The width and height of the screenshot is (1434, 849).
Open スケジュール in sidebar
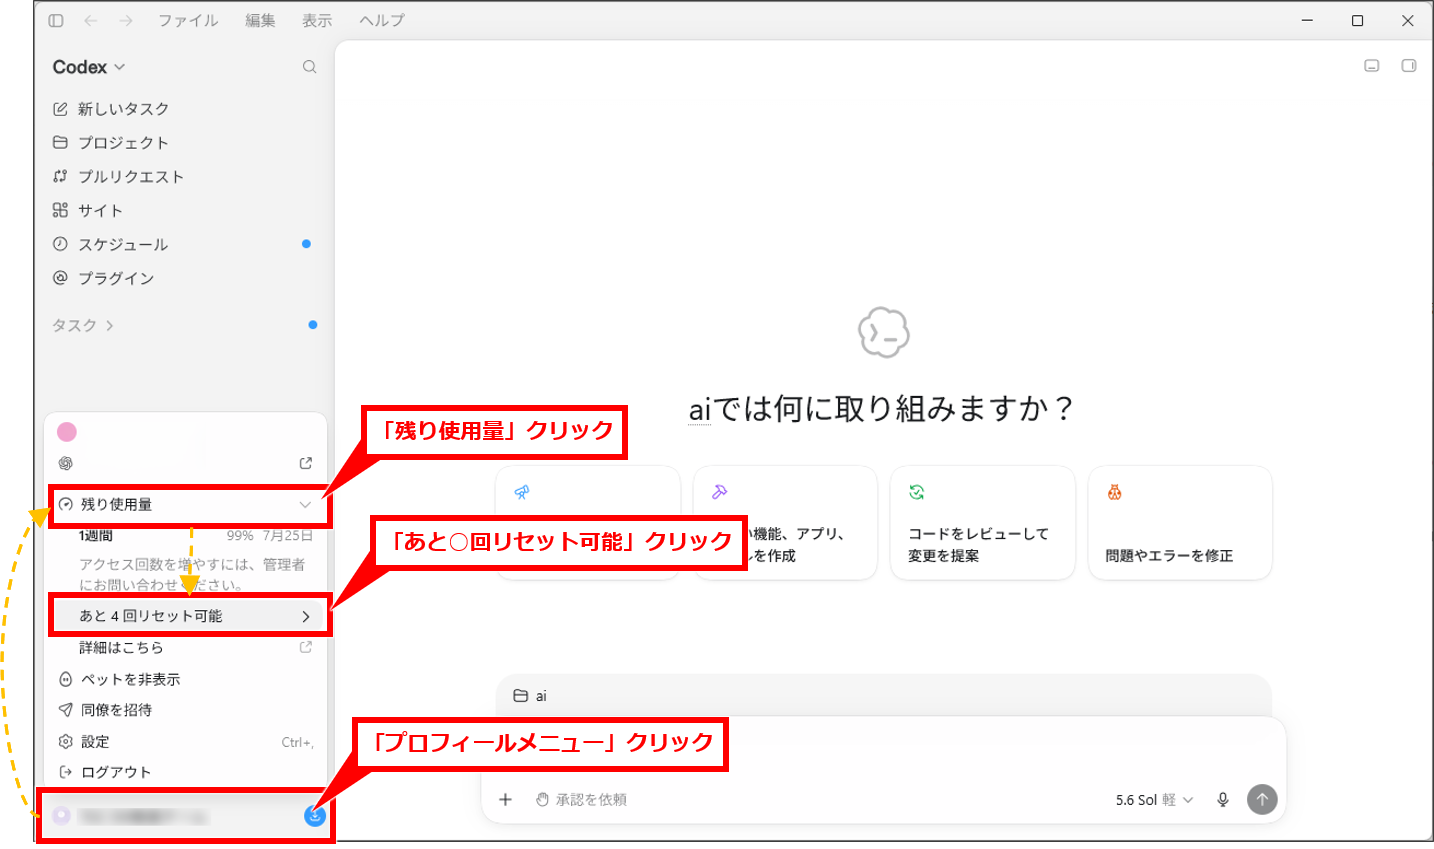coord(182,245)
